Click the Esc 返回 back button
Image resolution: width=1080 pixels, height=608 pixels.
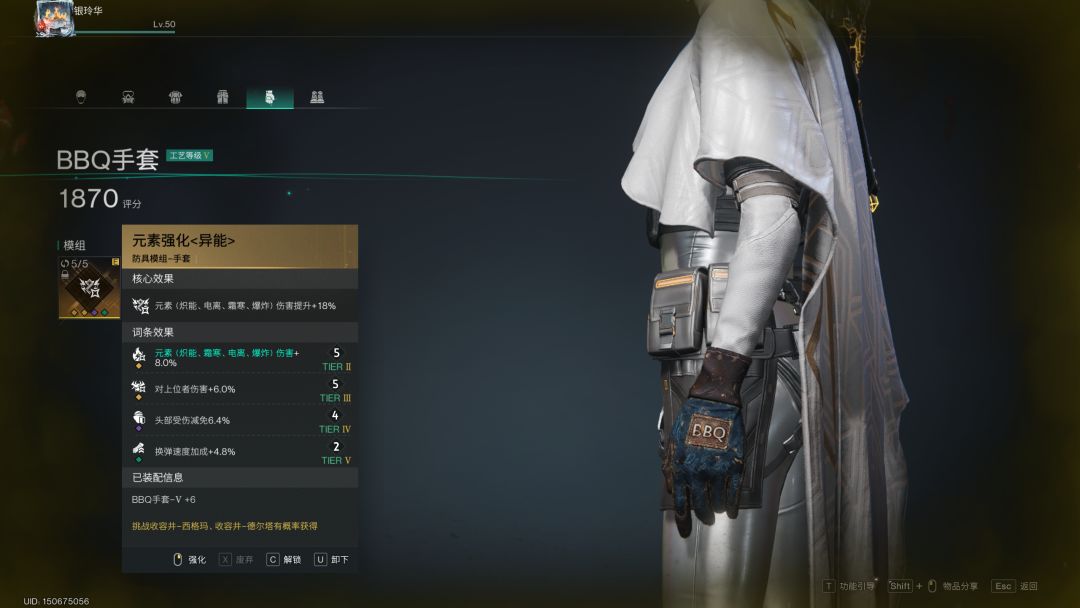1015,586
